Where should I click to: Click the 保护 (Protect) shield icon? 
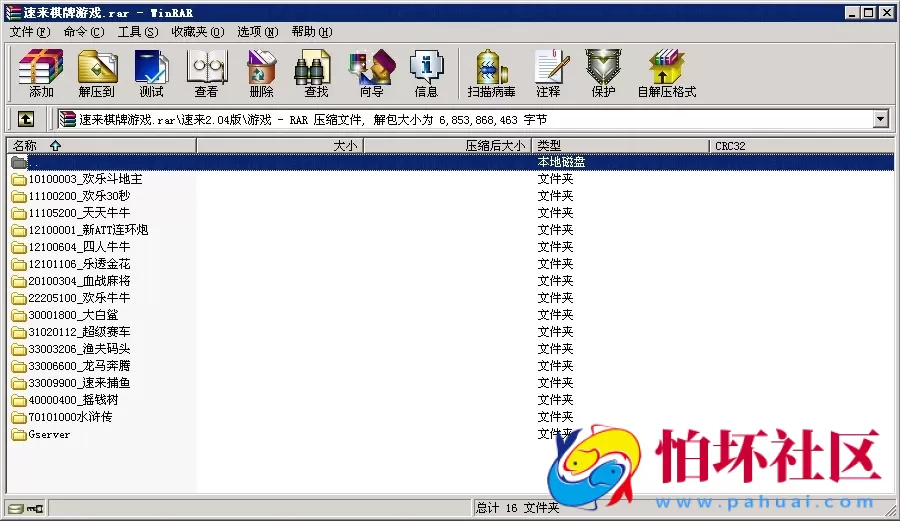(x=603, y=73)
